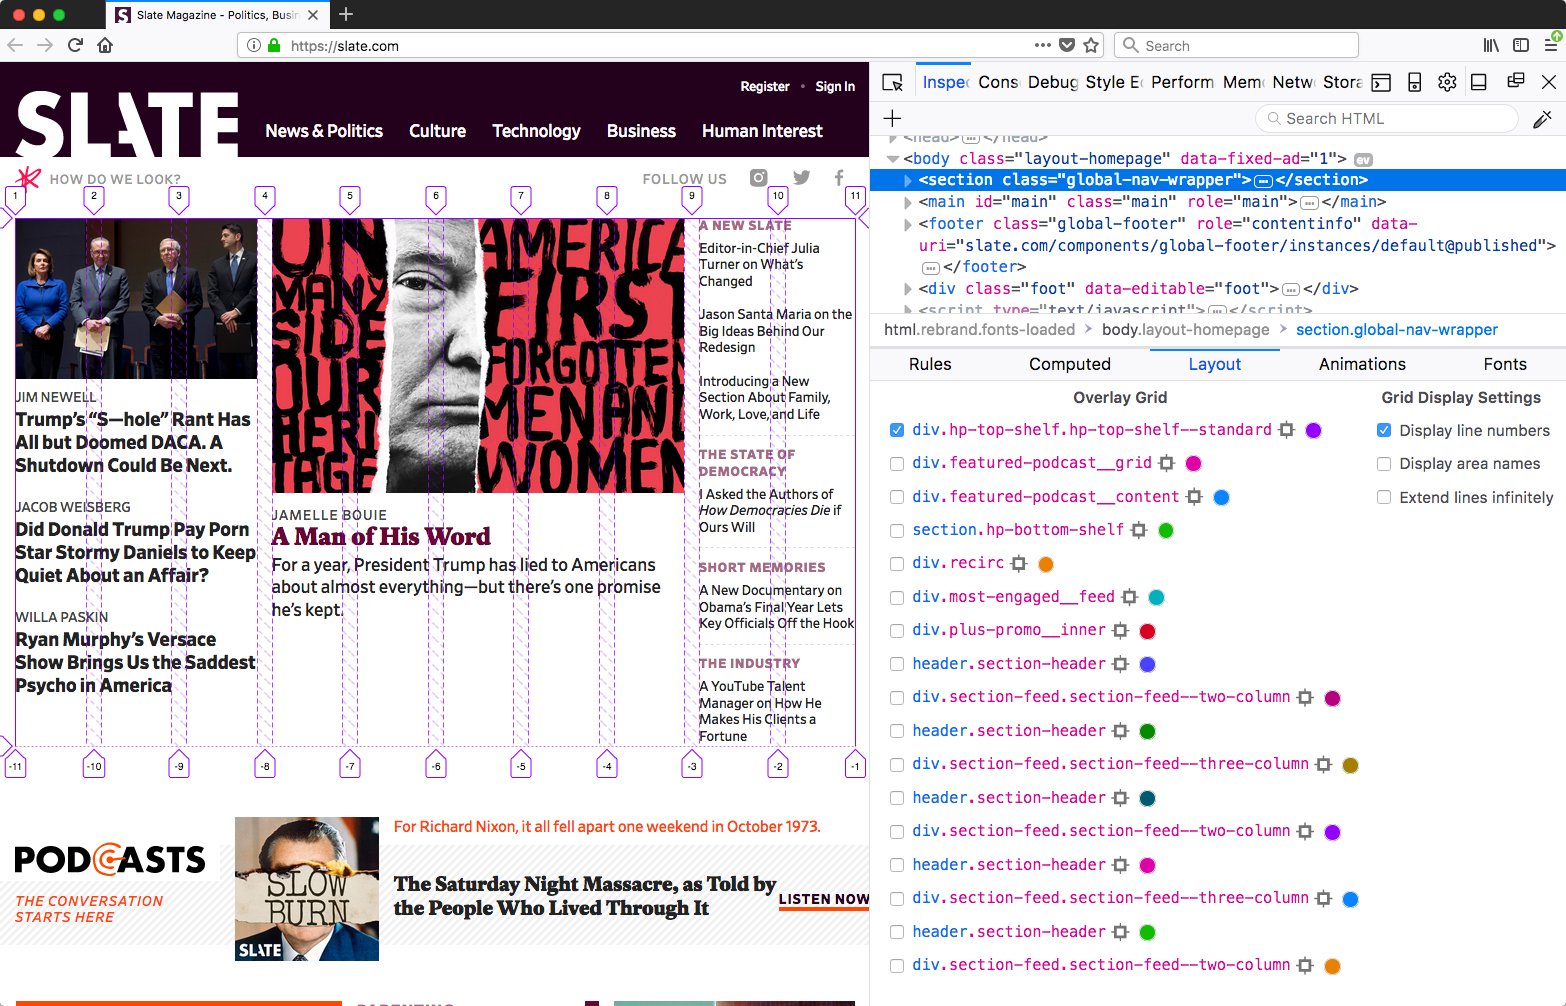The height and width of the screenshot is (1006, 1566).
Task: Highlight node for div.plus-promo__inner
Action: pyautogui.click(x=1121, y=631)
